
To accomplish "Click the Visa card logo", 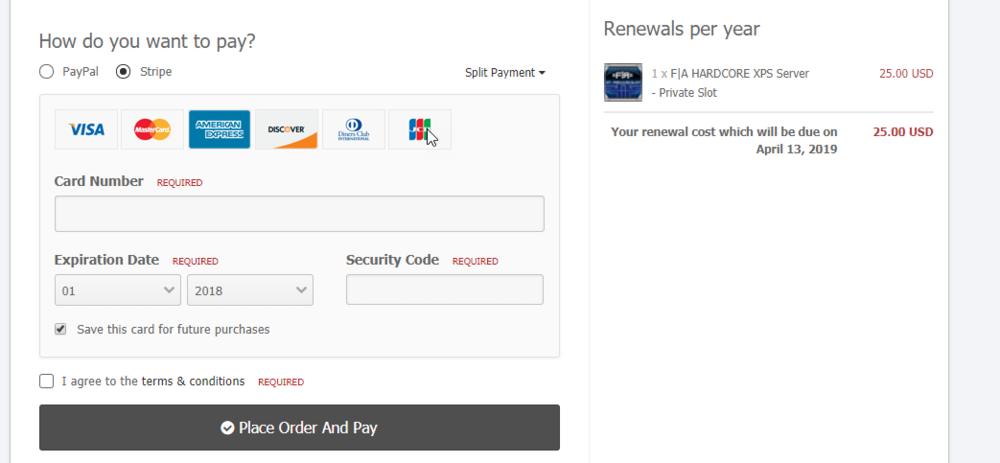I will [86, 129].
